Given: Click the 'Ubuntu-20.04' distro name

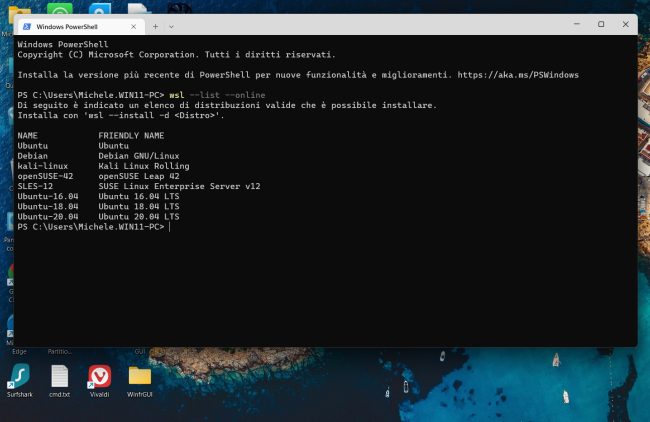Looking at the screenshot, I should (x=48, y=217).
